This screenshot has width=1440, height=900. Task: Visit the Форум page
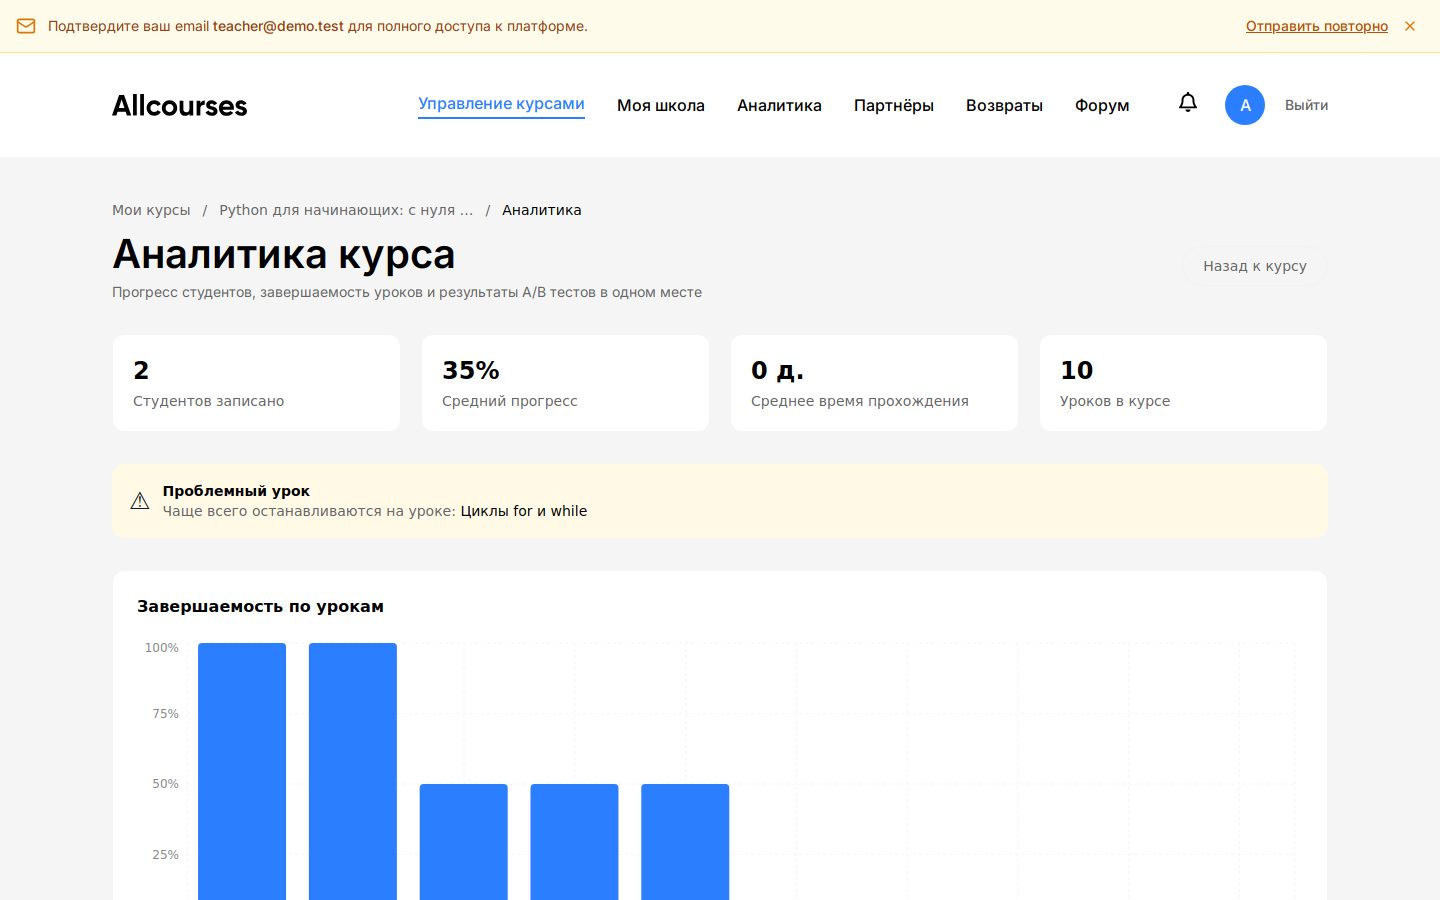pyautogui.click(x=1102, y=105)
